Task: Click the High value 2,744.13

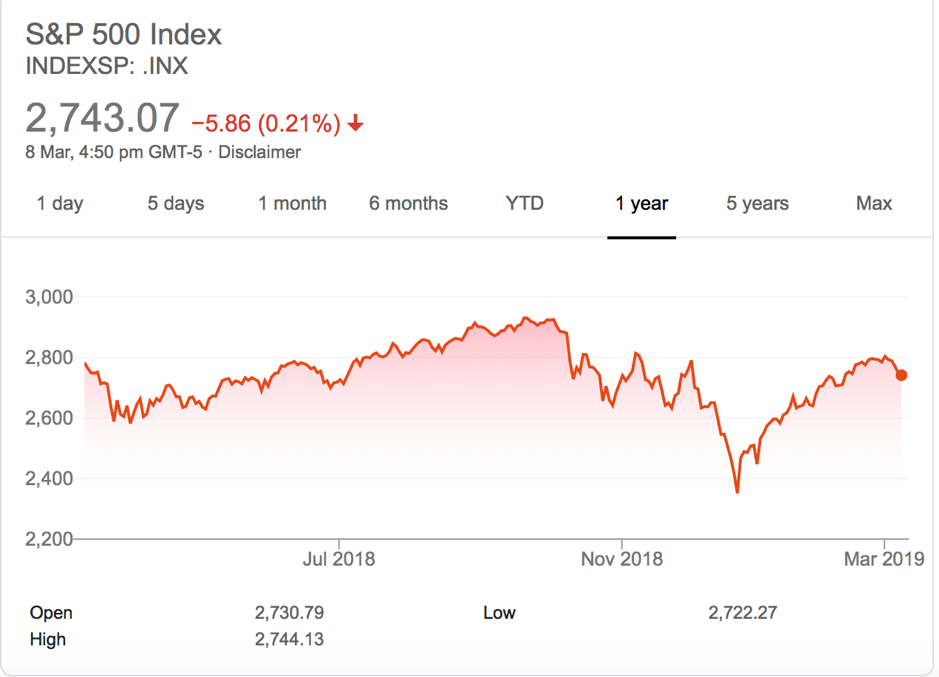Action: [289, 639]
